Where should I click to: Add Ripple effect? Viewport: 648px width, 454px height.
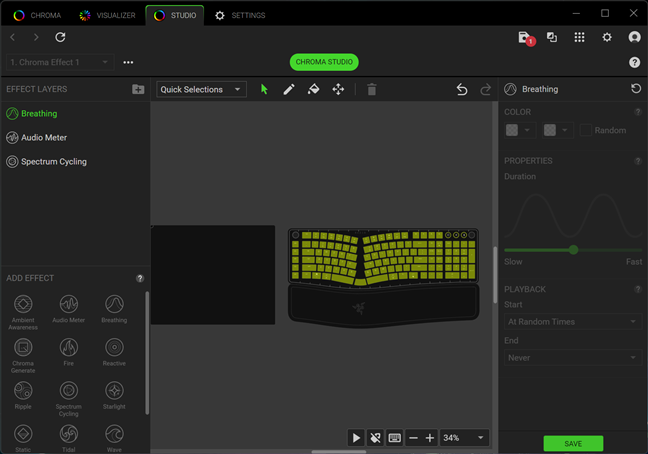23,395
